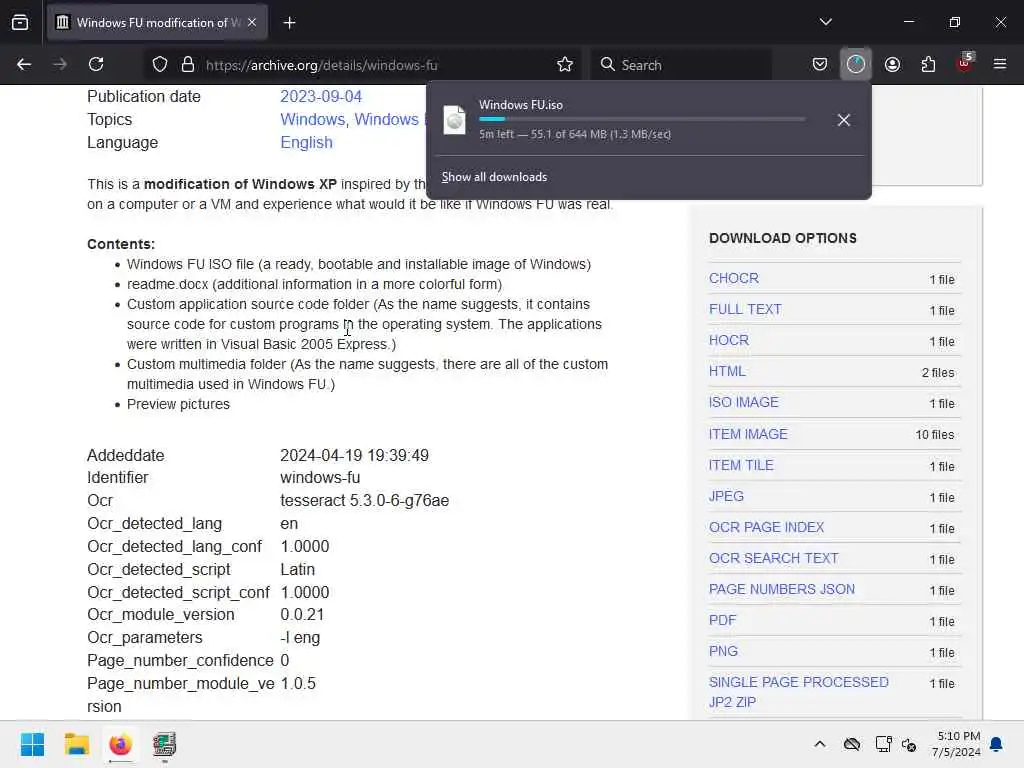Image resolution: width=1024 pixels, height=768 pixels.
Task: Click the Windows FU.iso file icon
Action: point(455,120)
